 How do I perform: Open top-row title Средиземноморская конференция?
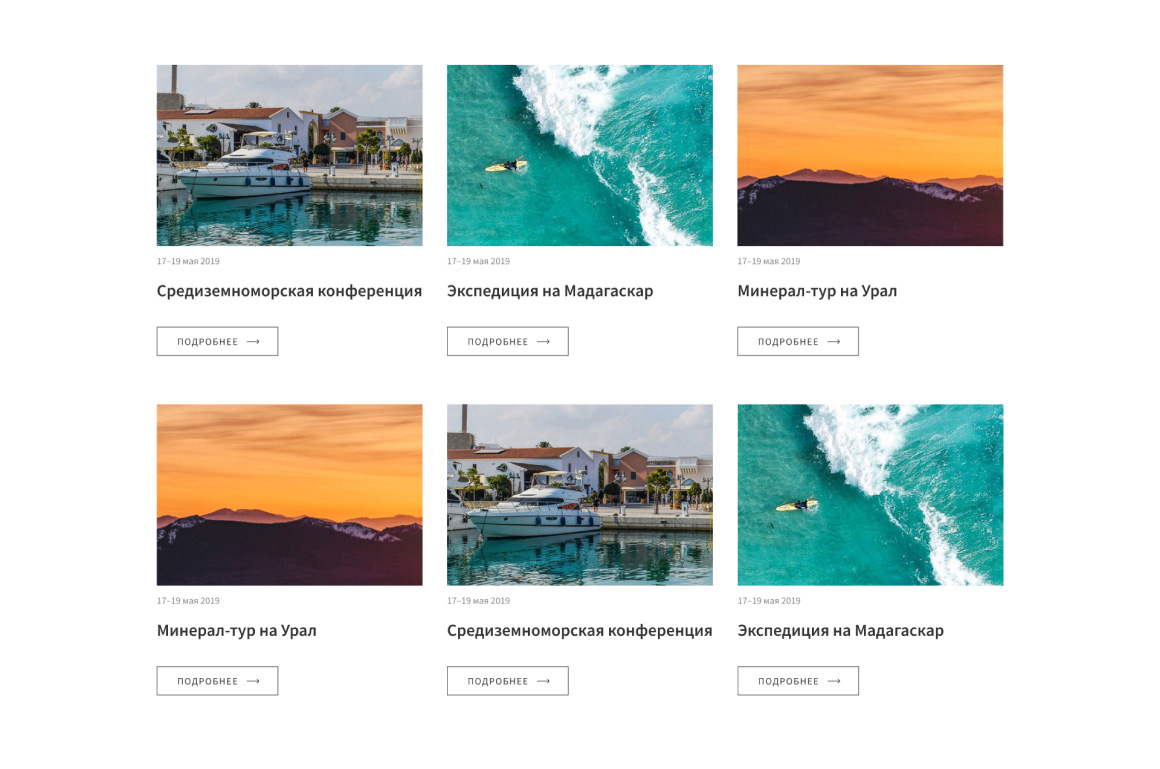(x=289, y=291)
